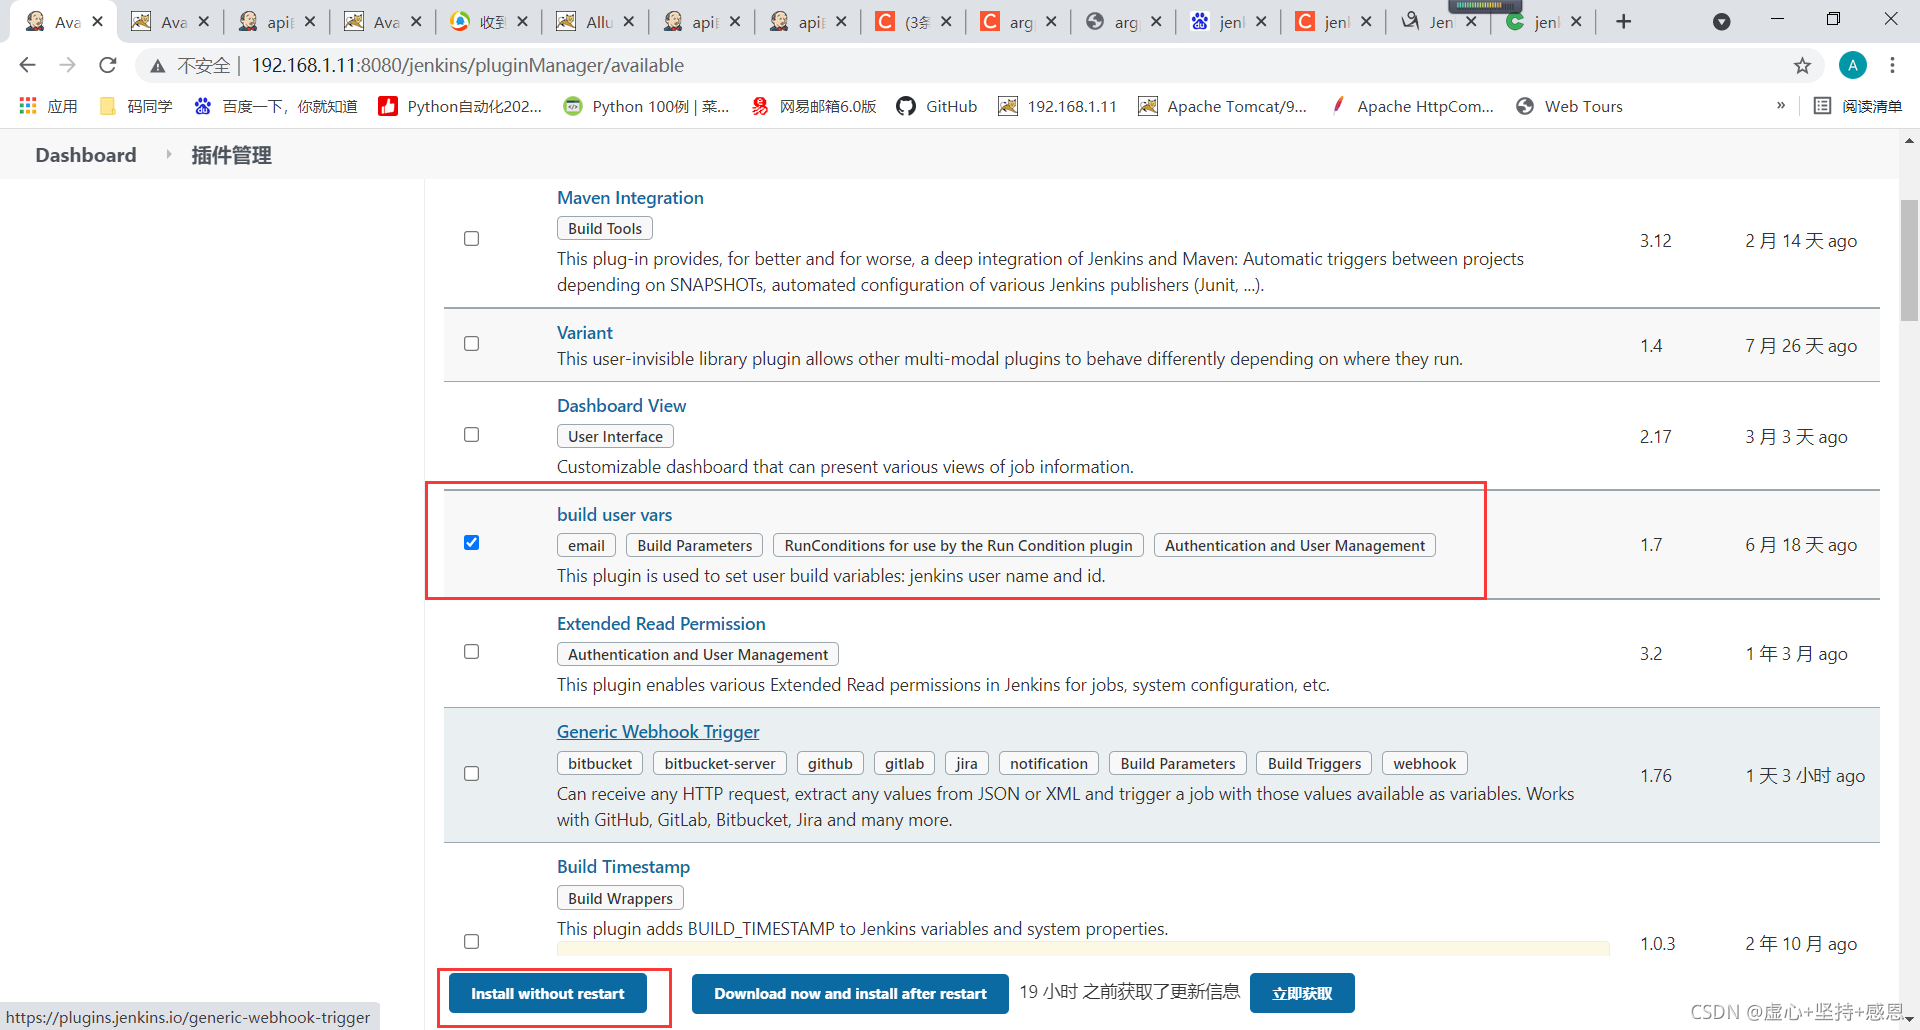
Task: Open the Baidu bookmark
Action: pos(275,106)
